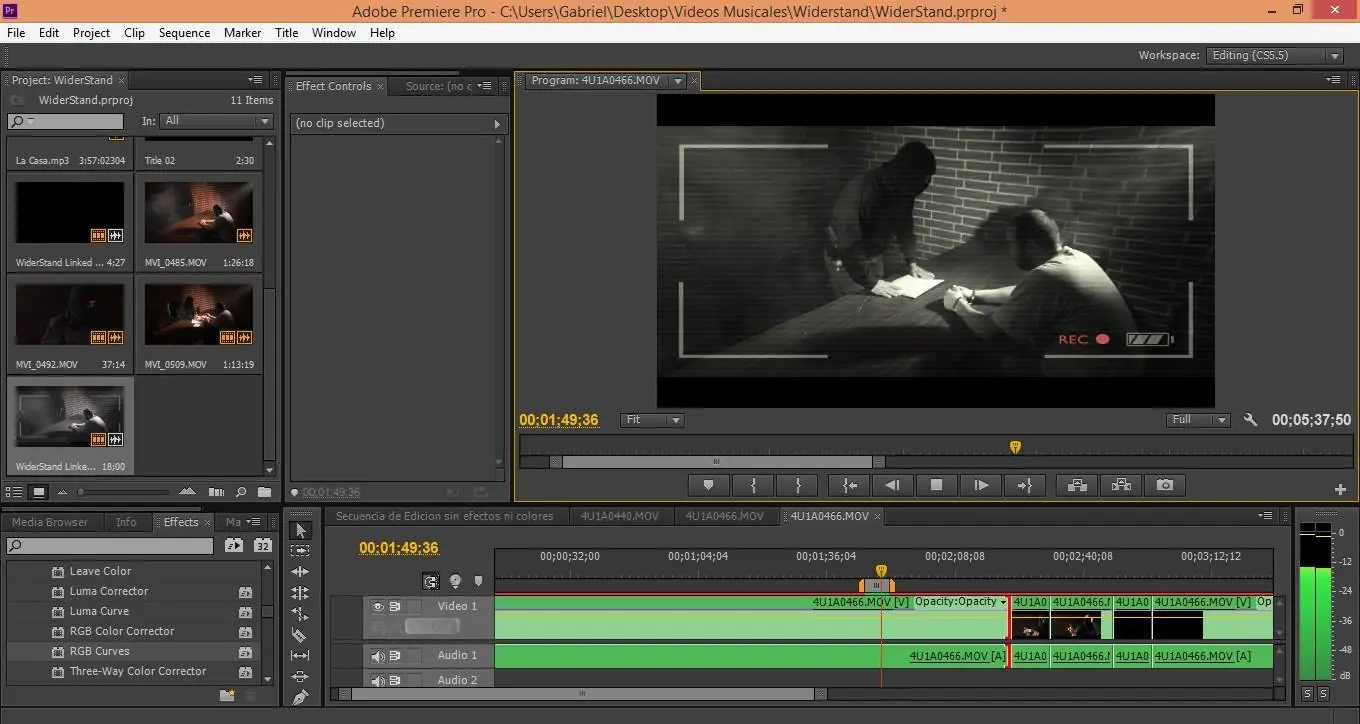Image resolution: width=1360 pixels, height=724 pixels.
Task: Select the Rate Stretch tool
Action: 301,614
